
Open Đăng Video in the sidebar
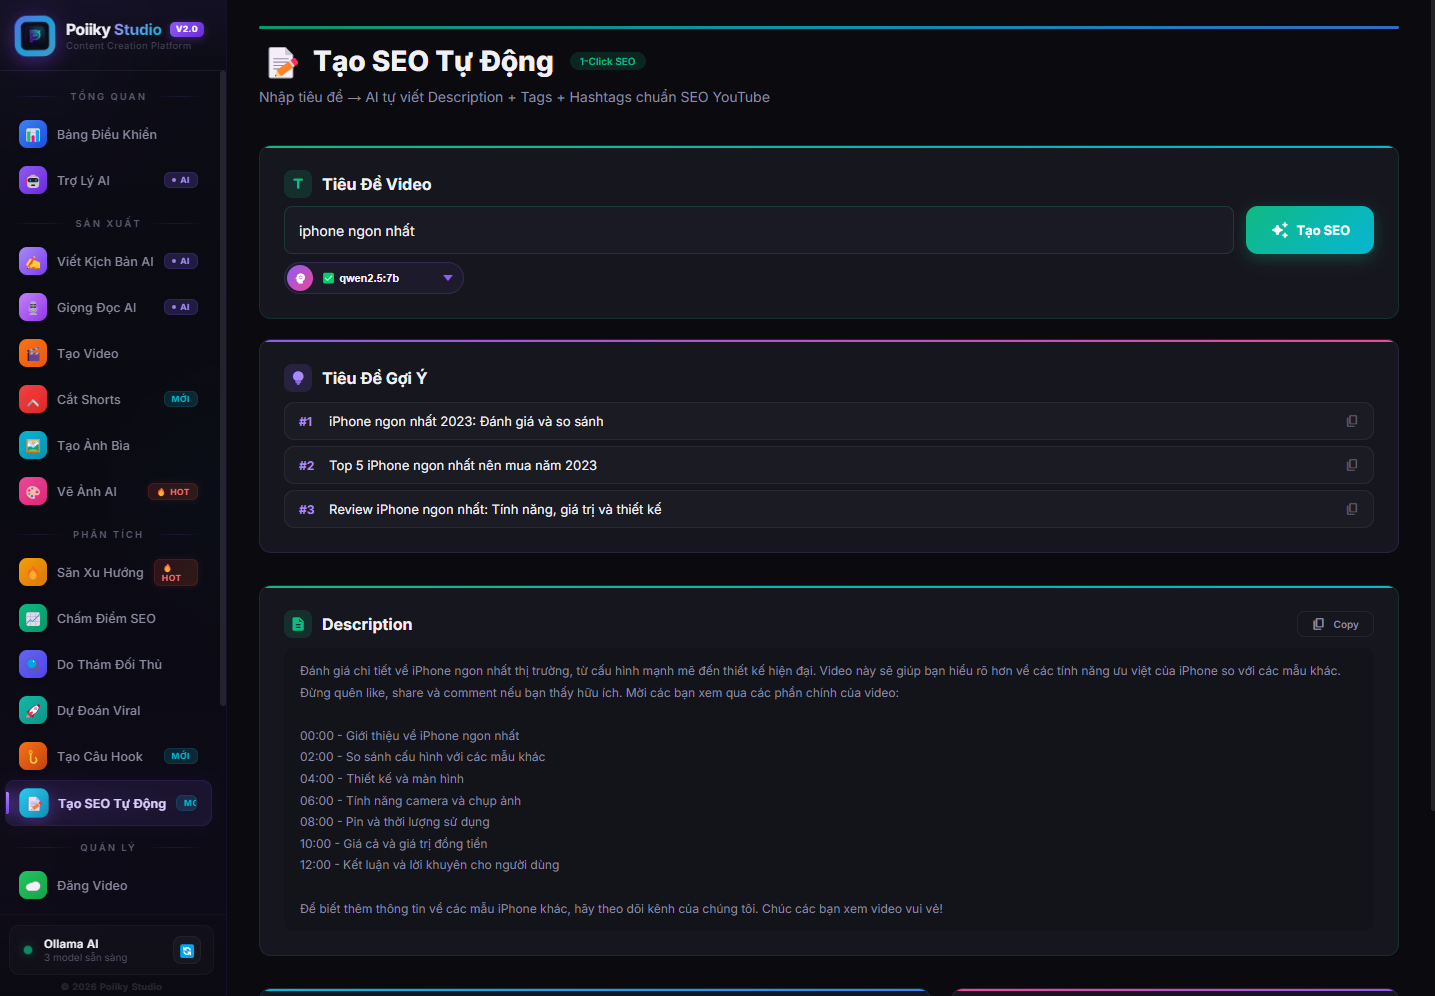(x=92, y=886)
